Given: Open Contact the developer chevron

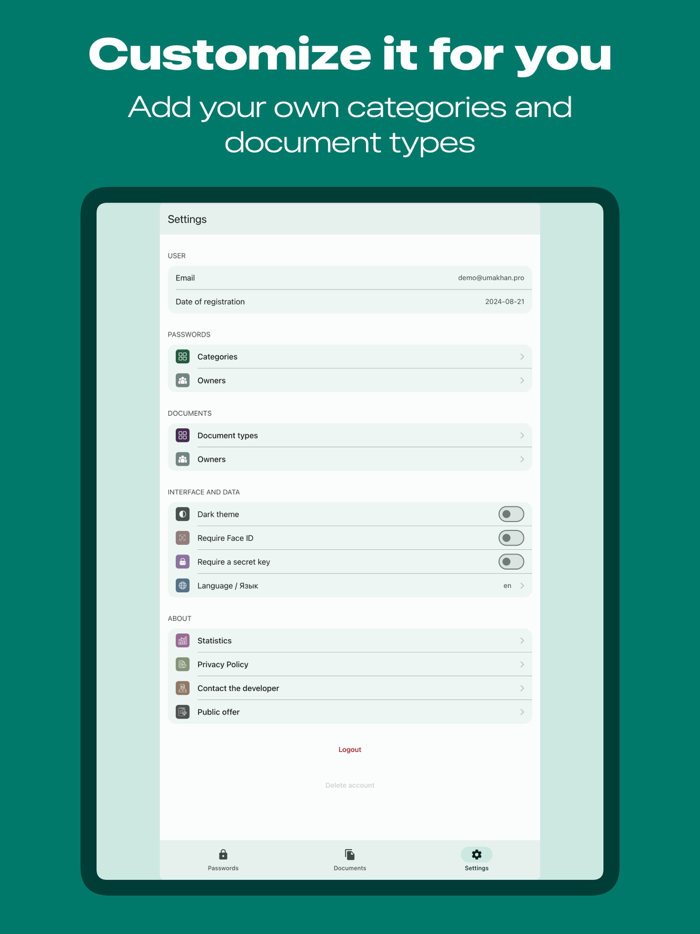Looking at the screenshot, I should [522, 688].
